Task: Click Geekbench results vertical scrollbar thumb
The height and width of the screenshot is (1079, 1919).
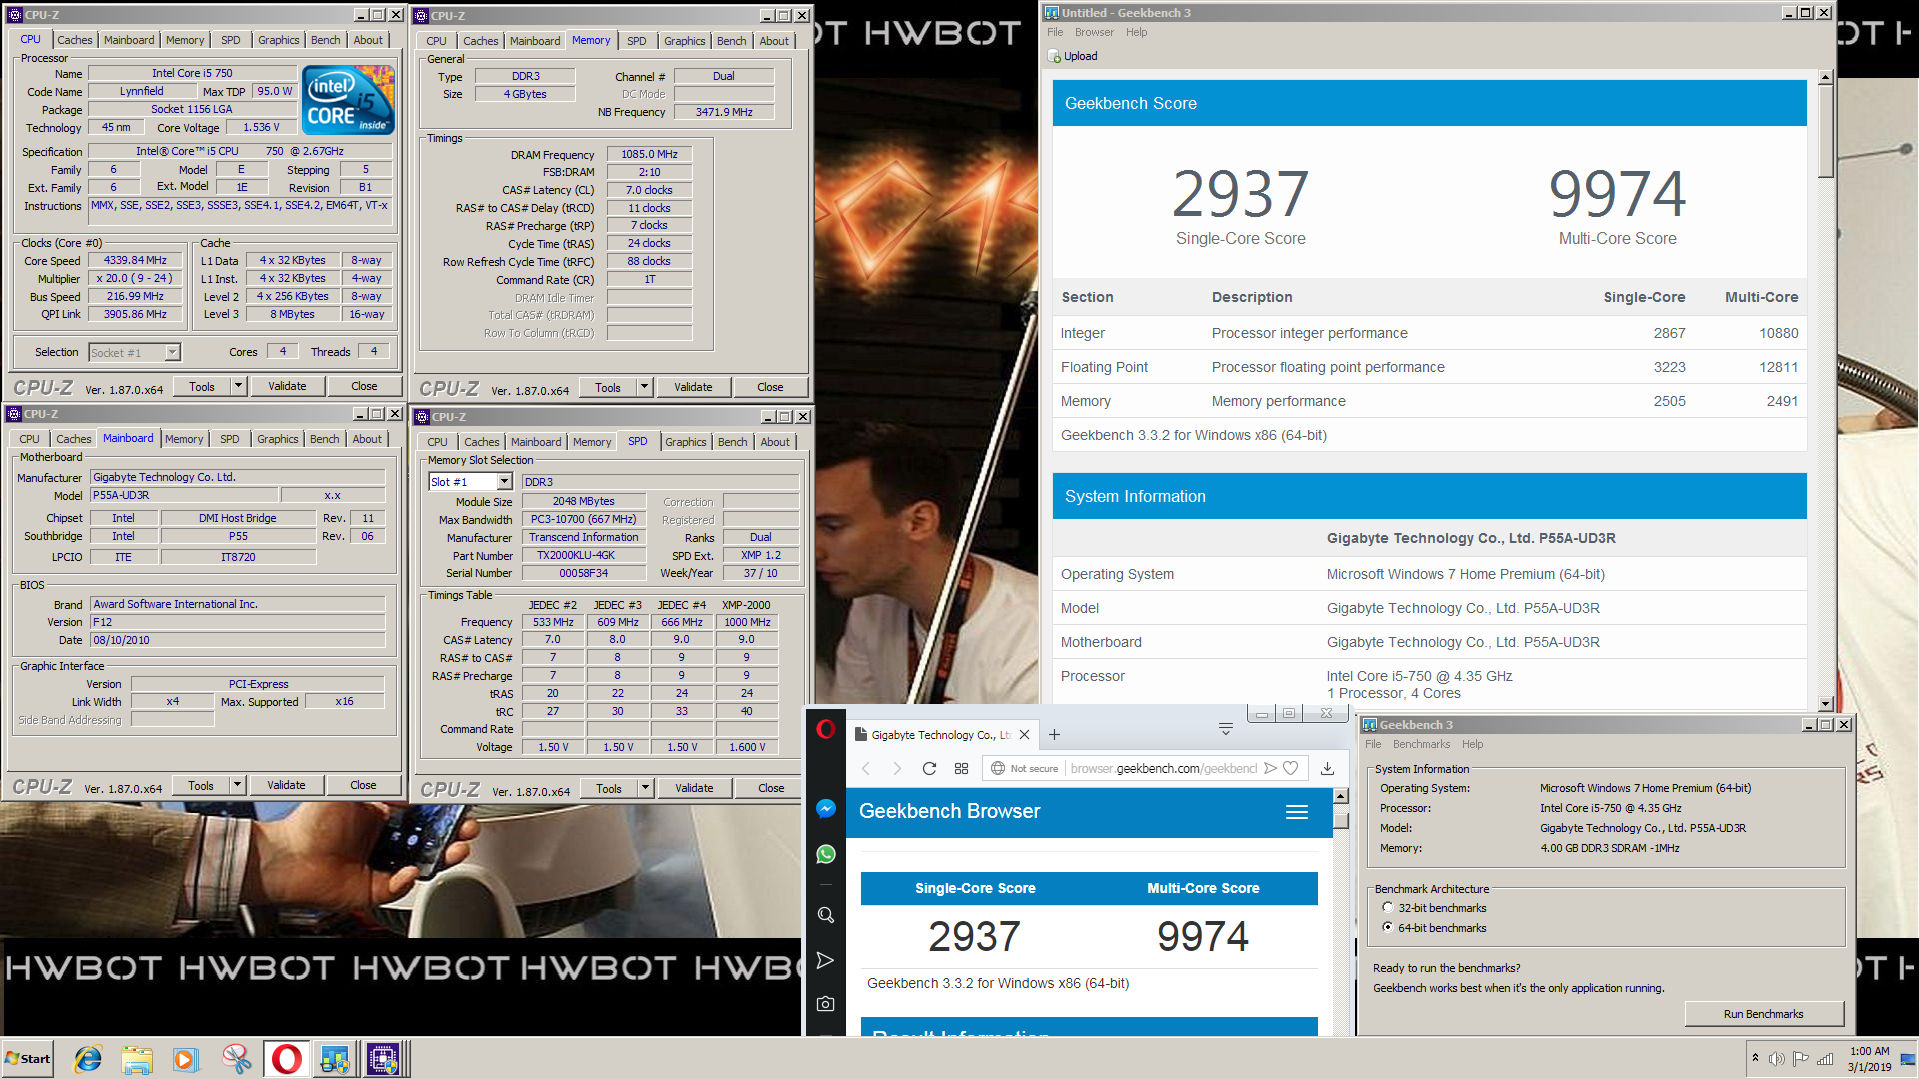Action: [1825, 130]
